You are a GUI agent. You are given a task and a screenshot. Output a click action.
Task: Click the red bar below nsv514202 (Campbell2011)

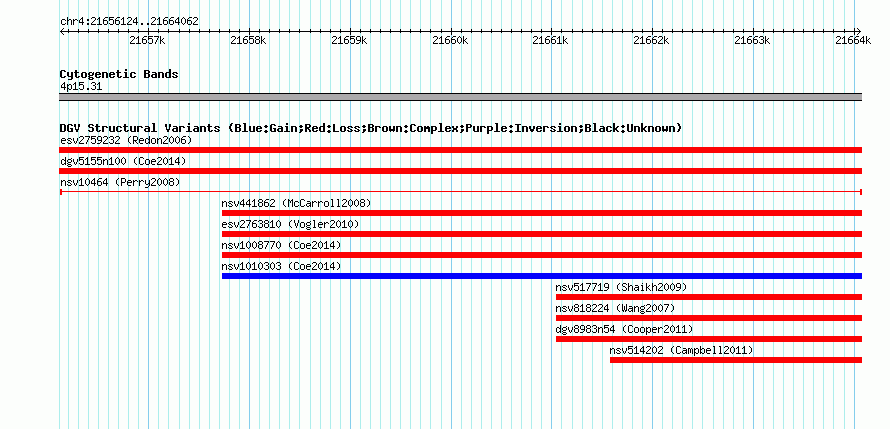[736, 360]
